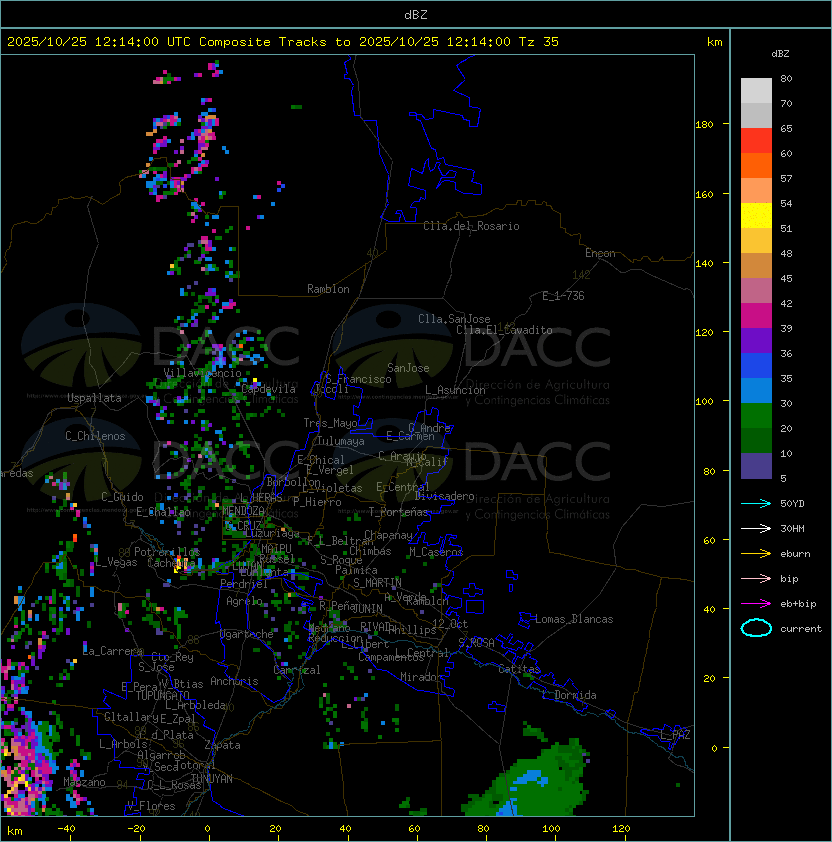Click the 'Potrerillos' map label
Viewport: 832px width, 842px height.
(167, 552)
